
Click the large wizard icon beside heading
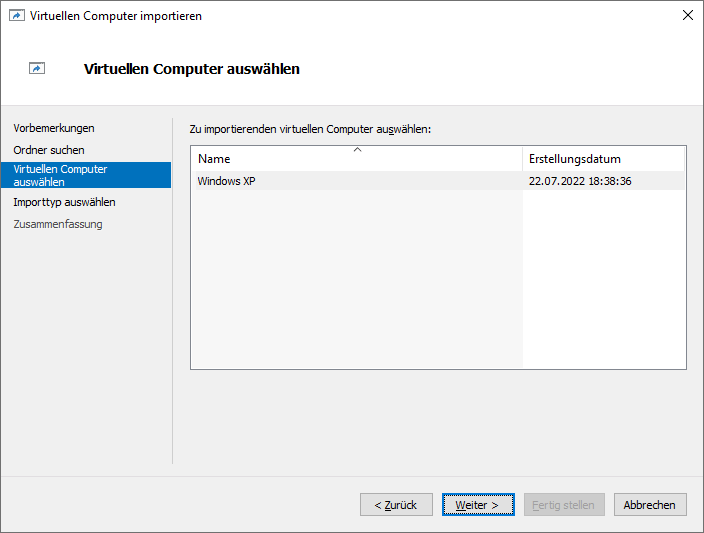(37, 68)
